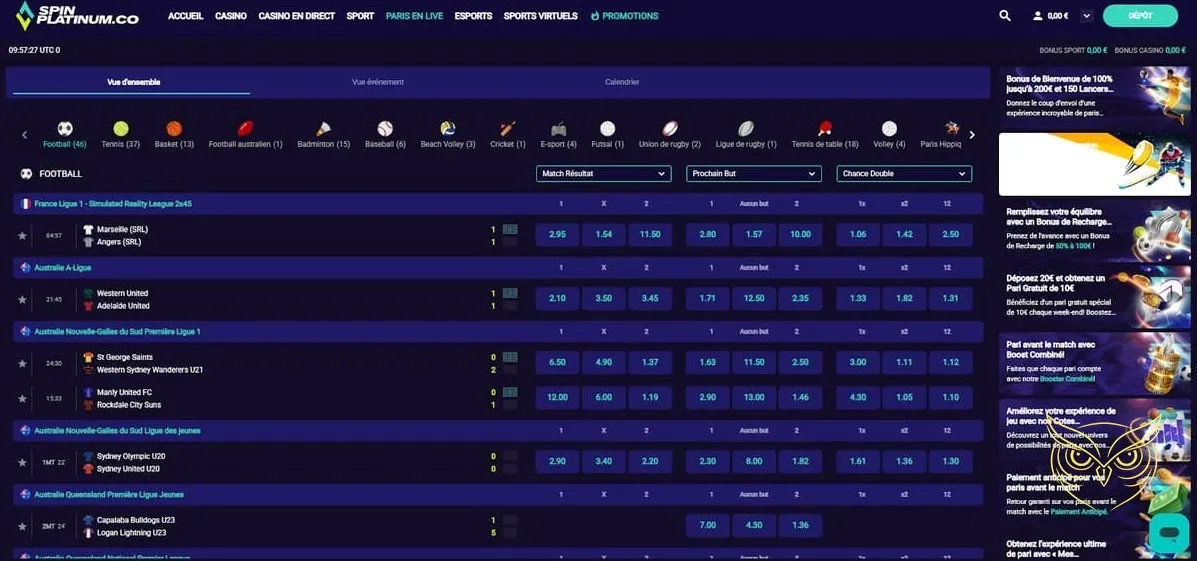This screenshot has height=561, width=1197.
Task: Open the Esports menu item
Action: [x=473, y=16]
